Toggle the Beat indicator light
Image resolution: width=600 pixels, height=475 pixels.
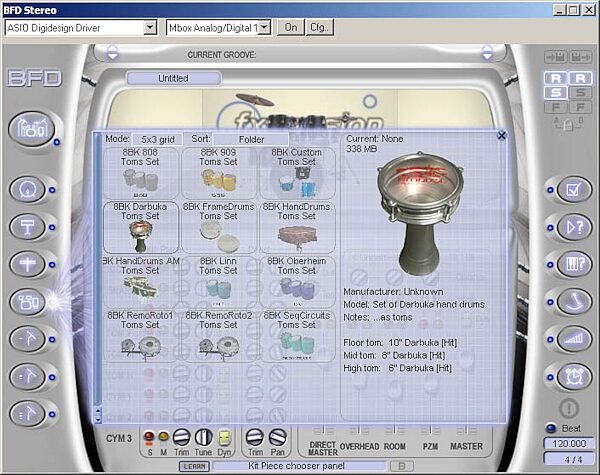551,428
